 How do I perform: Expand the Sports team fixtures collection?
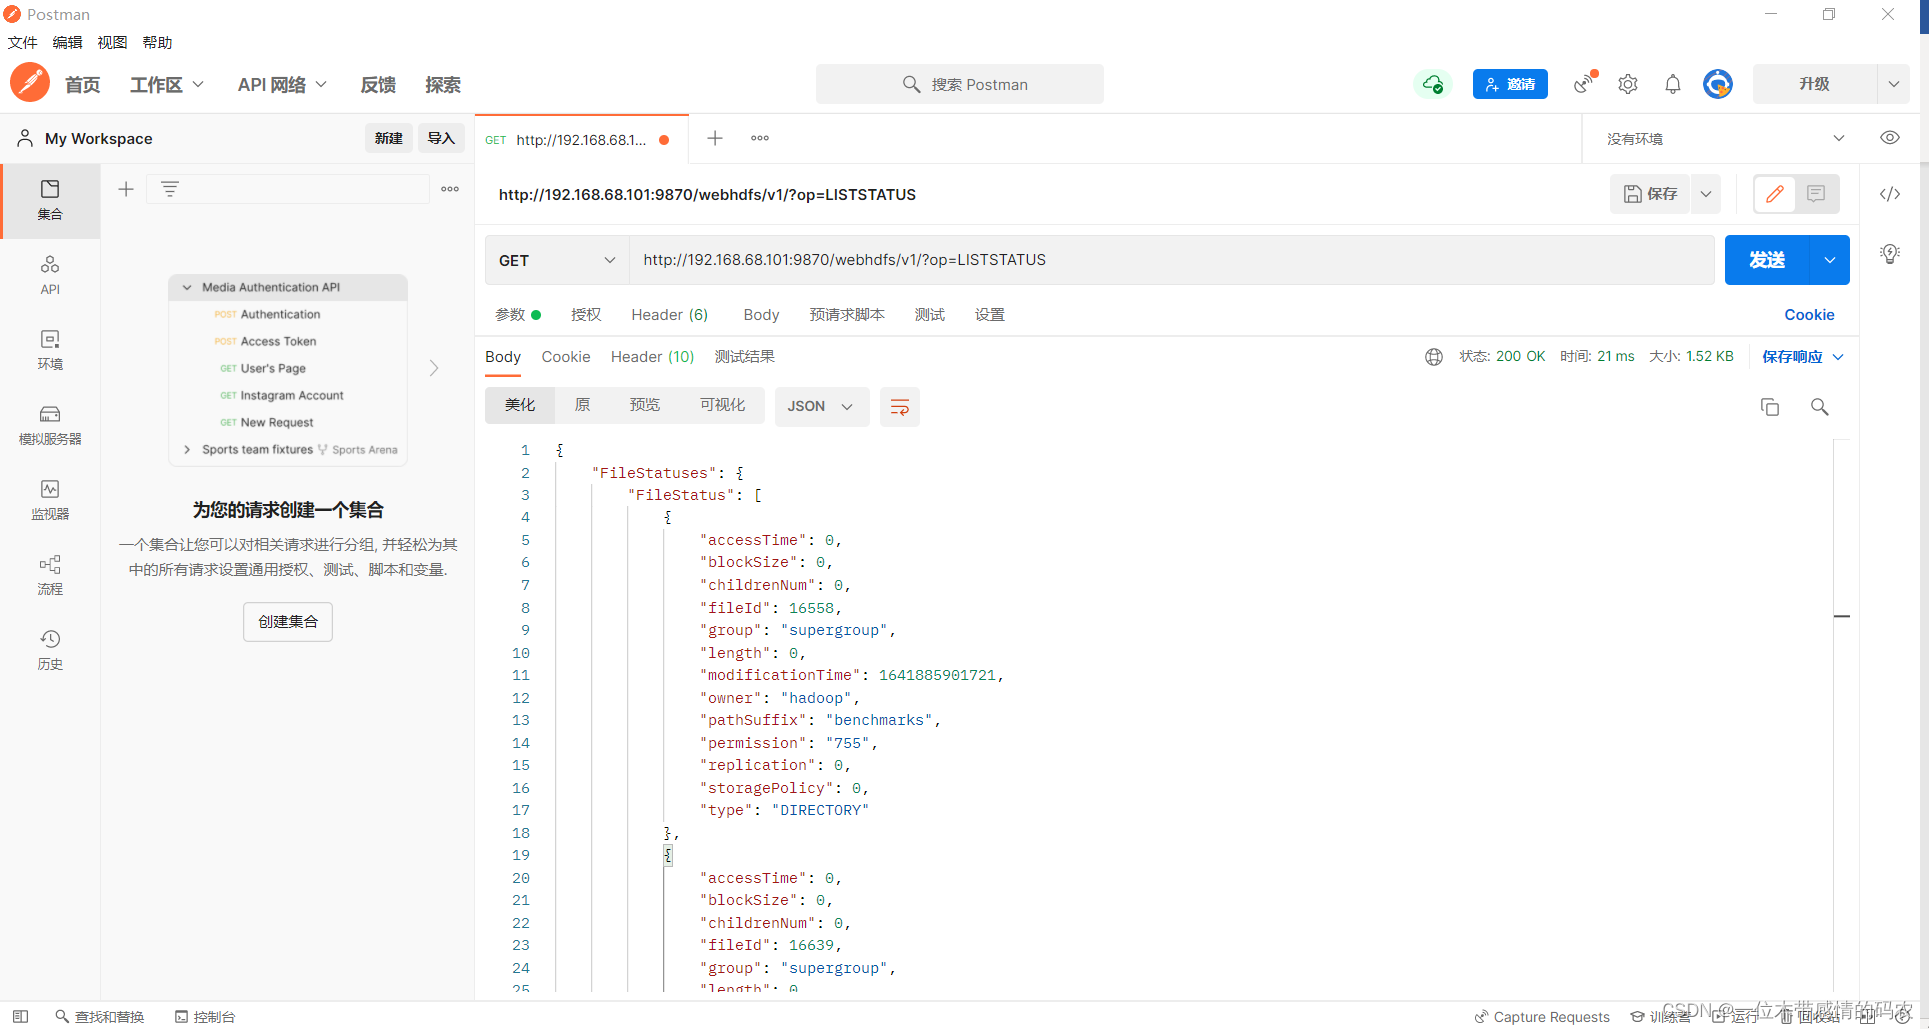click(187, 450)
